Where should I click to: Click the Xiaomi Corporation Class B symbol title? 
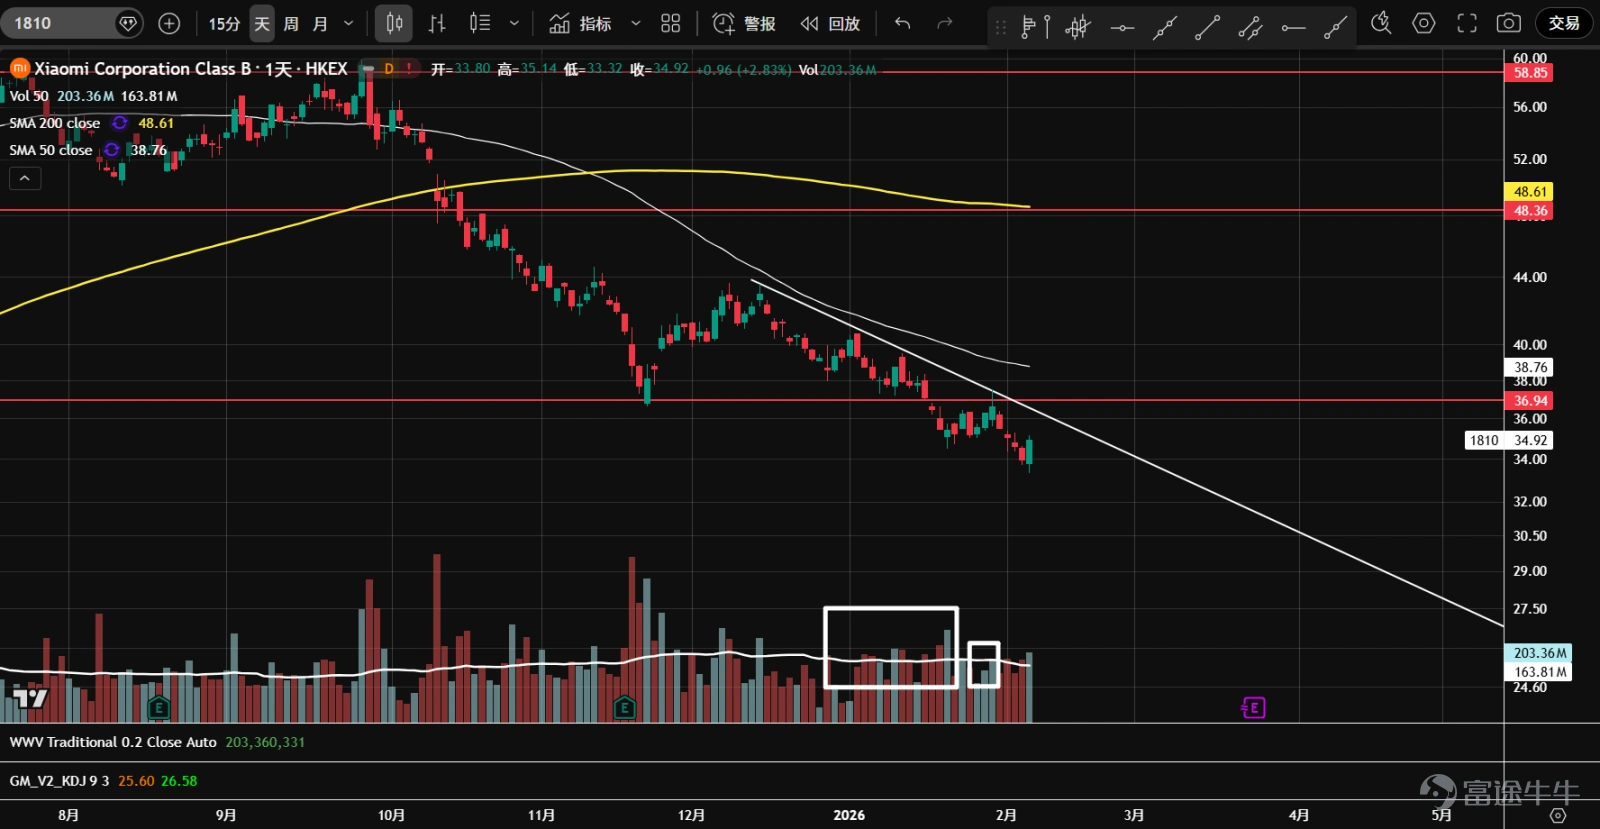tap(190, 69)
